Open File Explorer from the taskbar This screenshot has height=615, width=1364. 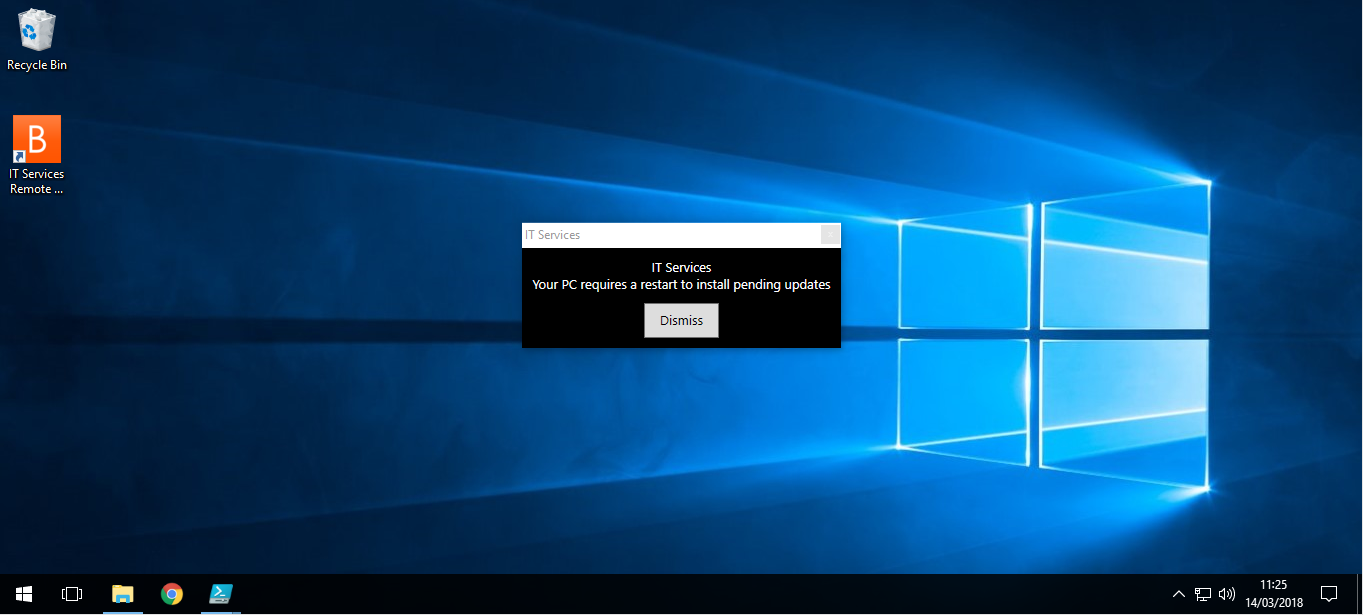point(122,594)
